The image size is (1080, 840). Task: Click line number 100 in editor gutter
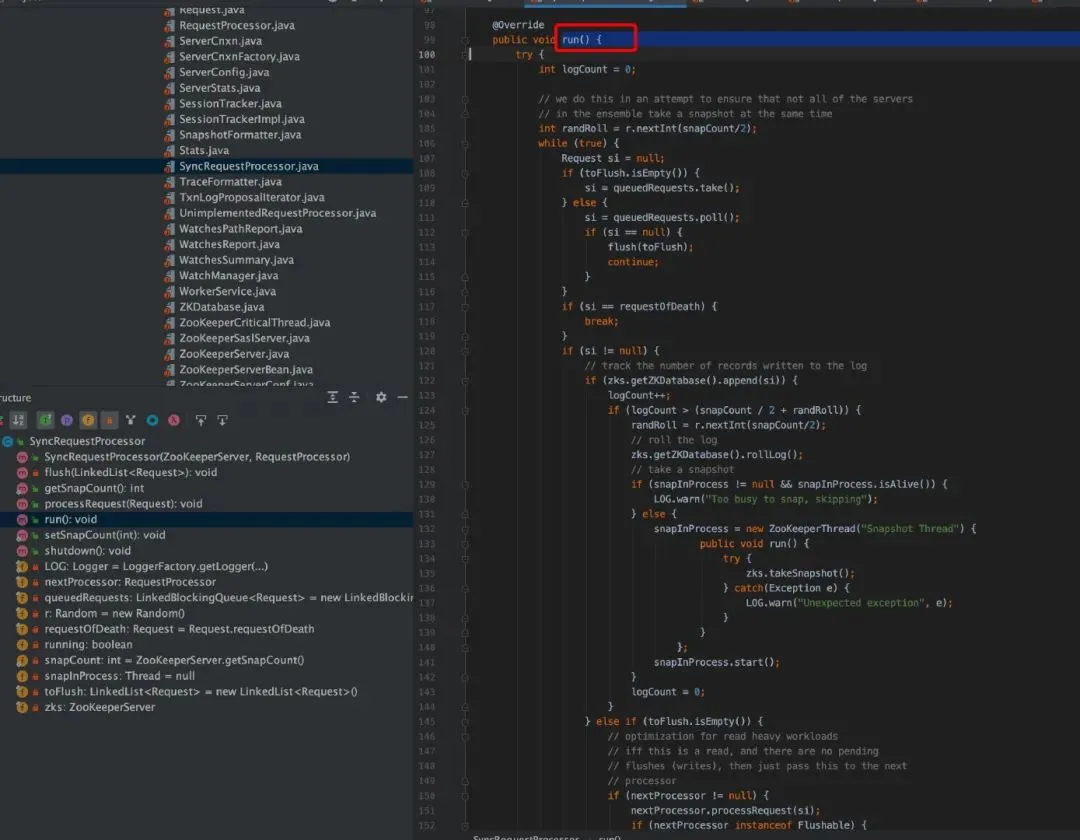pos(426,54)
